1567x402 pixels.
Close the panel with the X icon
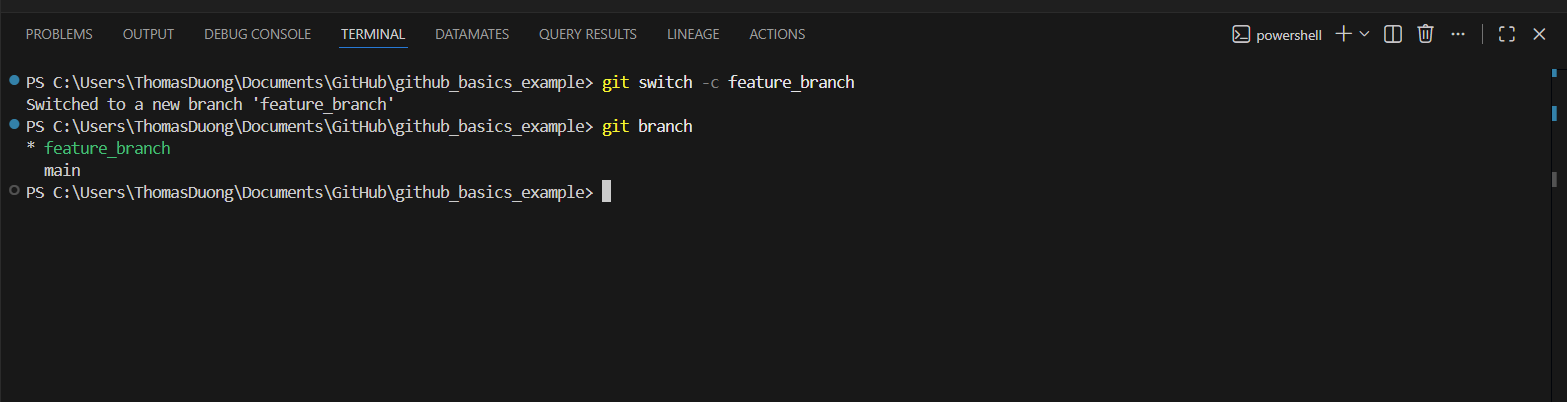[1539, 34]
